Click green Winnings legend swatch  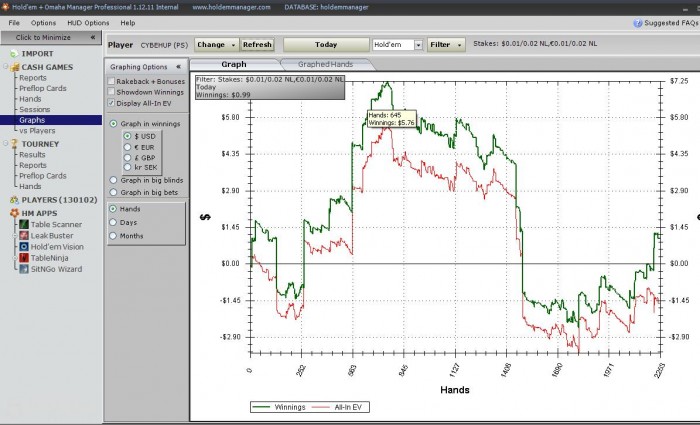[262, 407]
